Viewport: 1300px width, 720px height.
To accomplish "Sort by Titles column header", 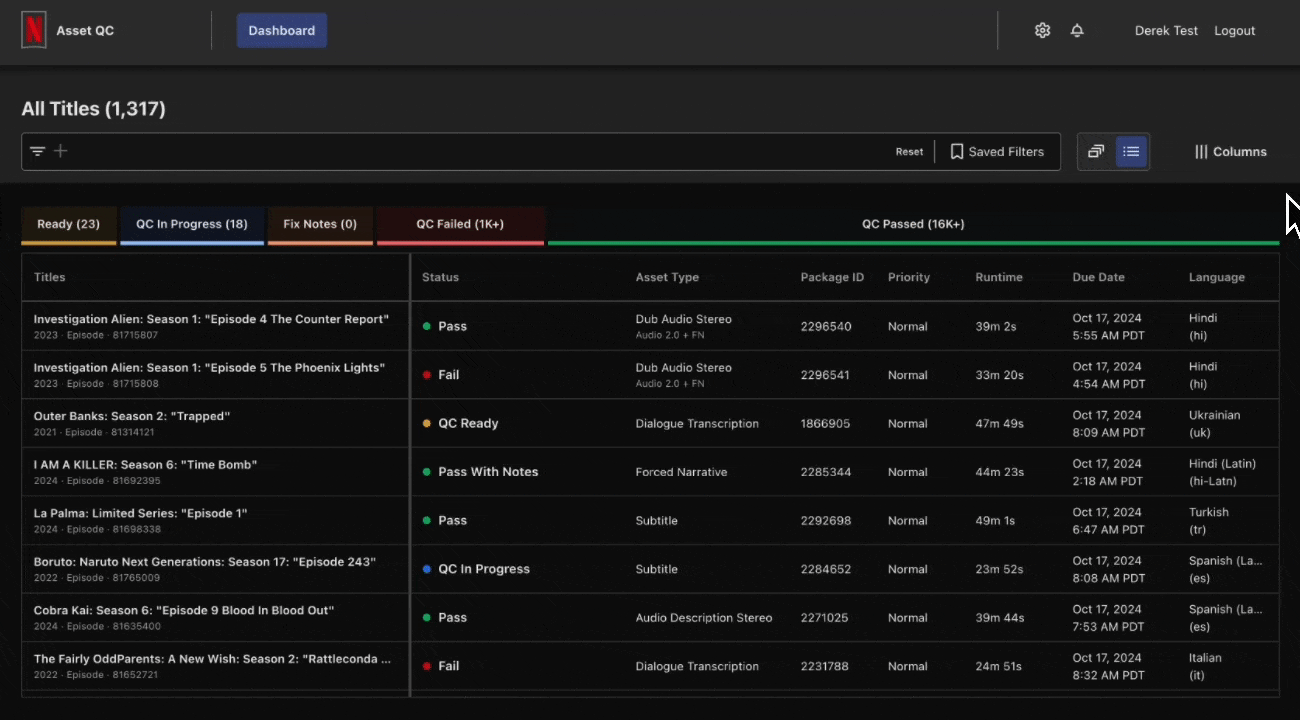I will 49,277.
